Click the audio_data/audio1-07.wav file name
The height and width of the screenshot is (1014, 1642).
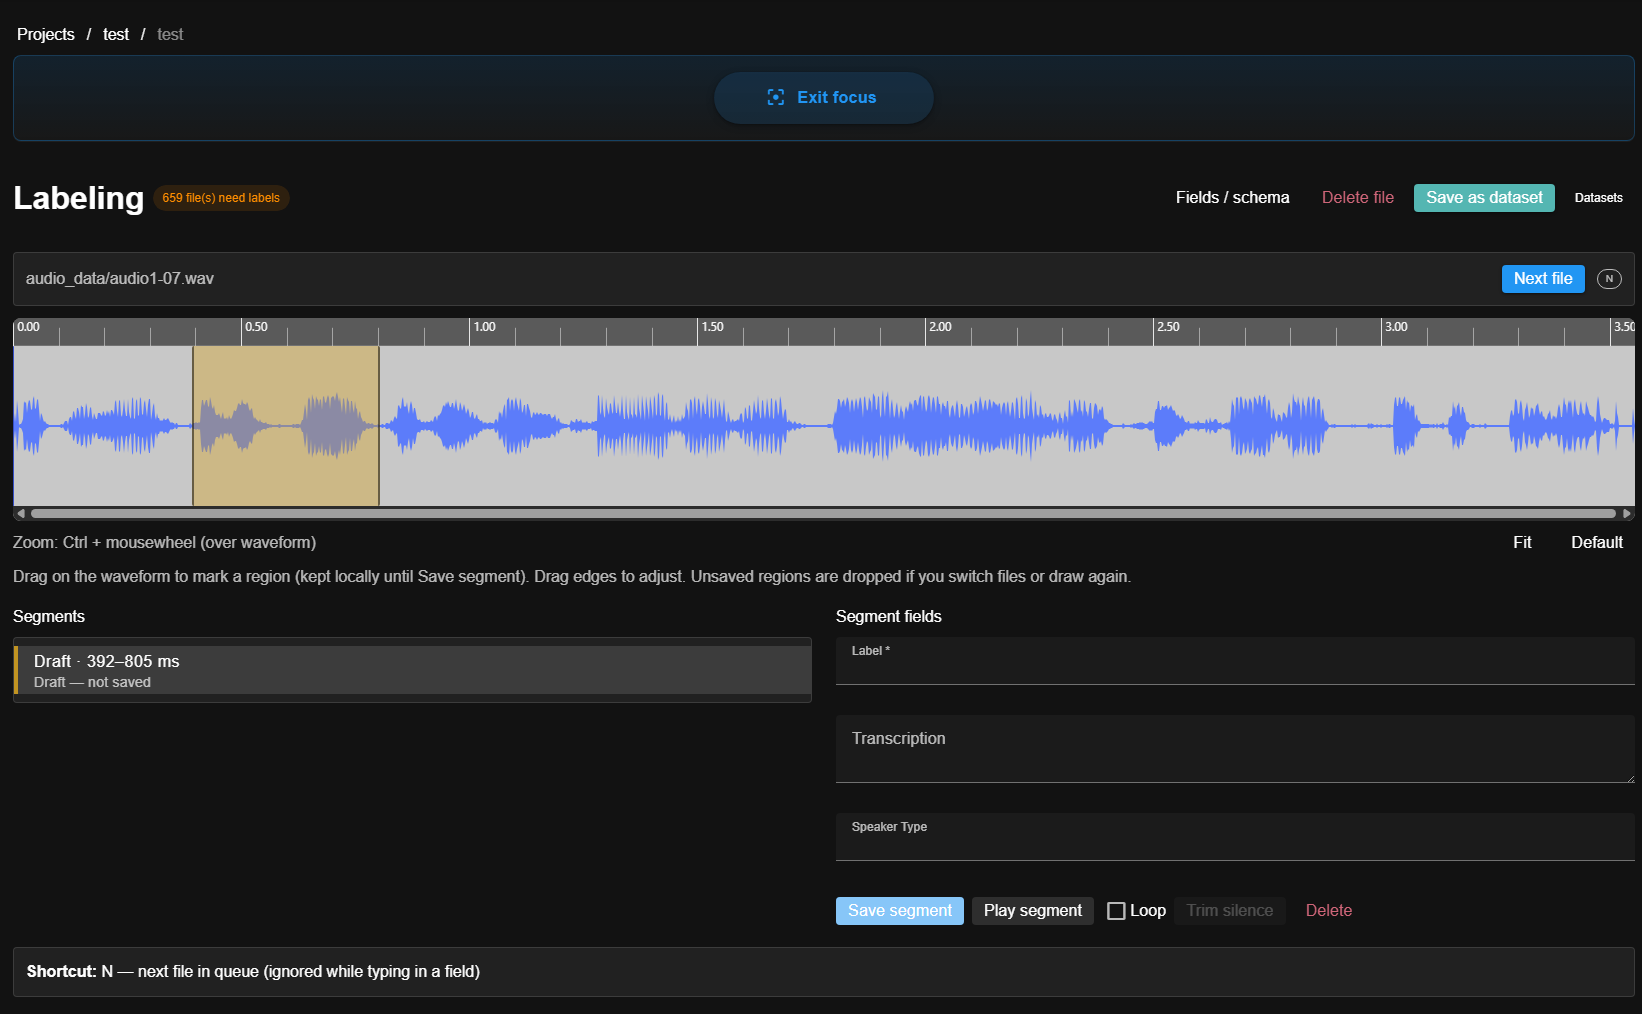tap(120, 278)
